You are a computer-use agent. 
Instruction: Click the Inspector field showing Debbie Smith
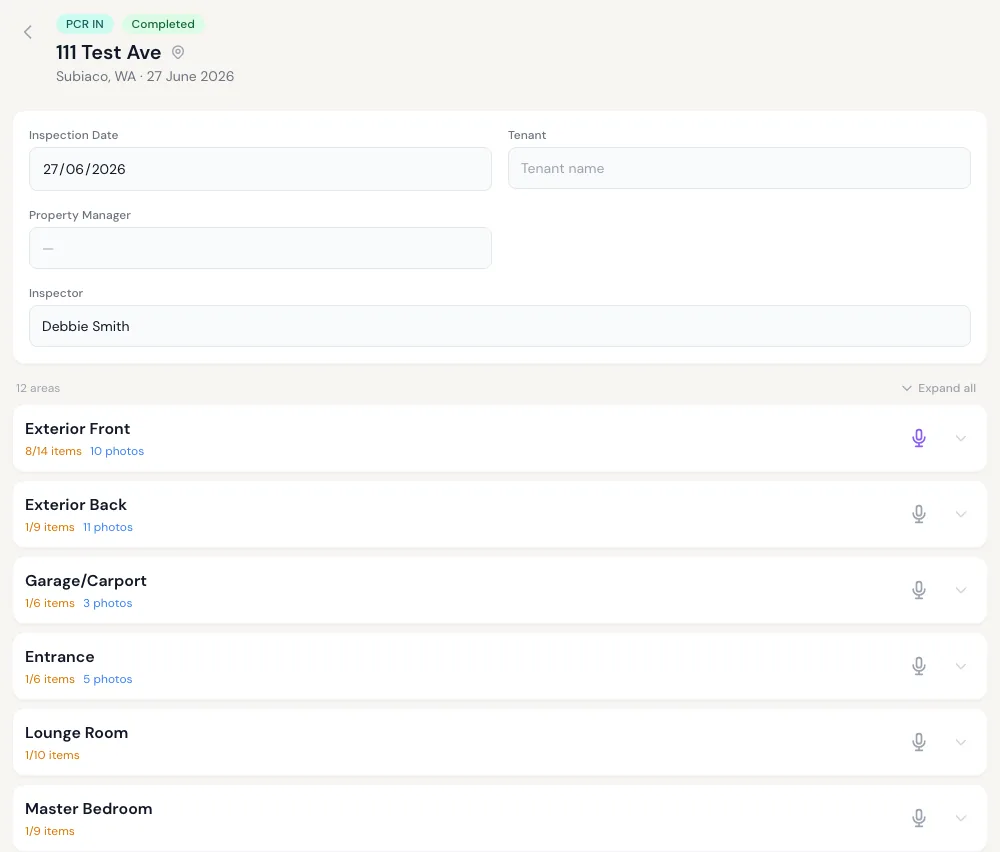point(500,327)
